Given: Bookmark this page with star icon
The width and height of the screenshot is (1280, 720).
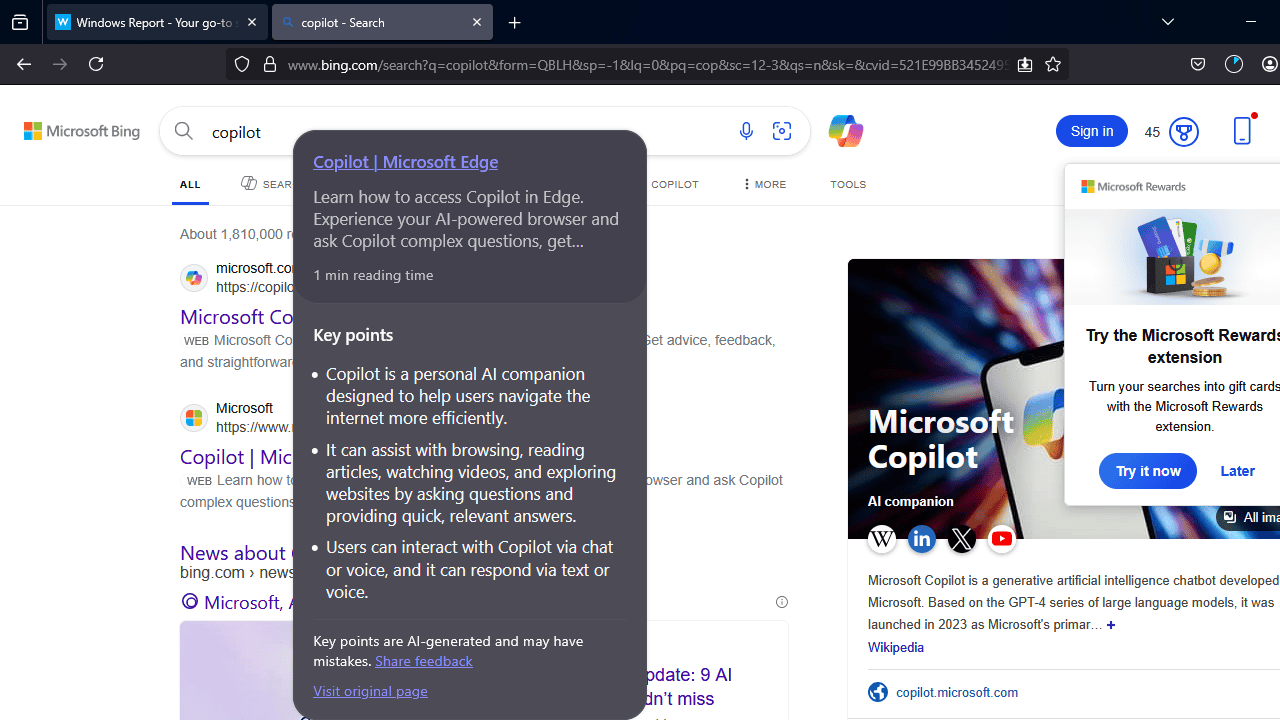Looking at the screenshot, I should click(1053, 64).
